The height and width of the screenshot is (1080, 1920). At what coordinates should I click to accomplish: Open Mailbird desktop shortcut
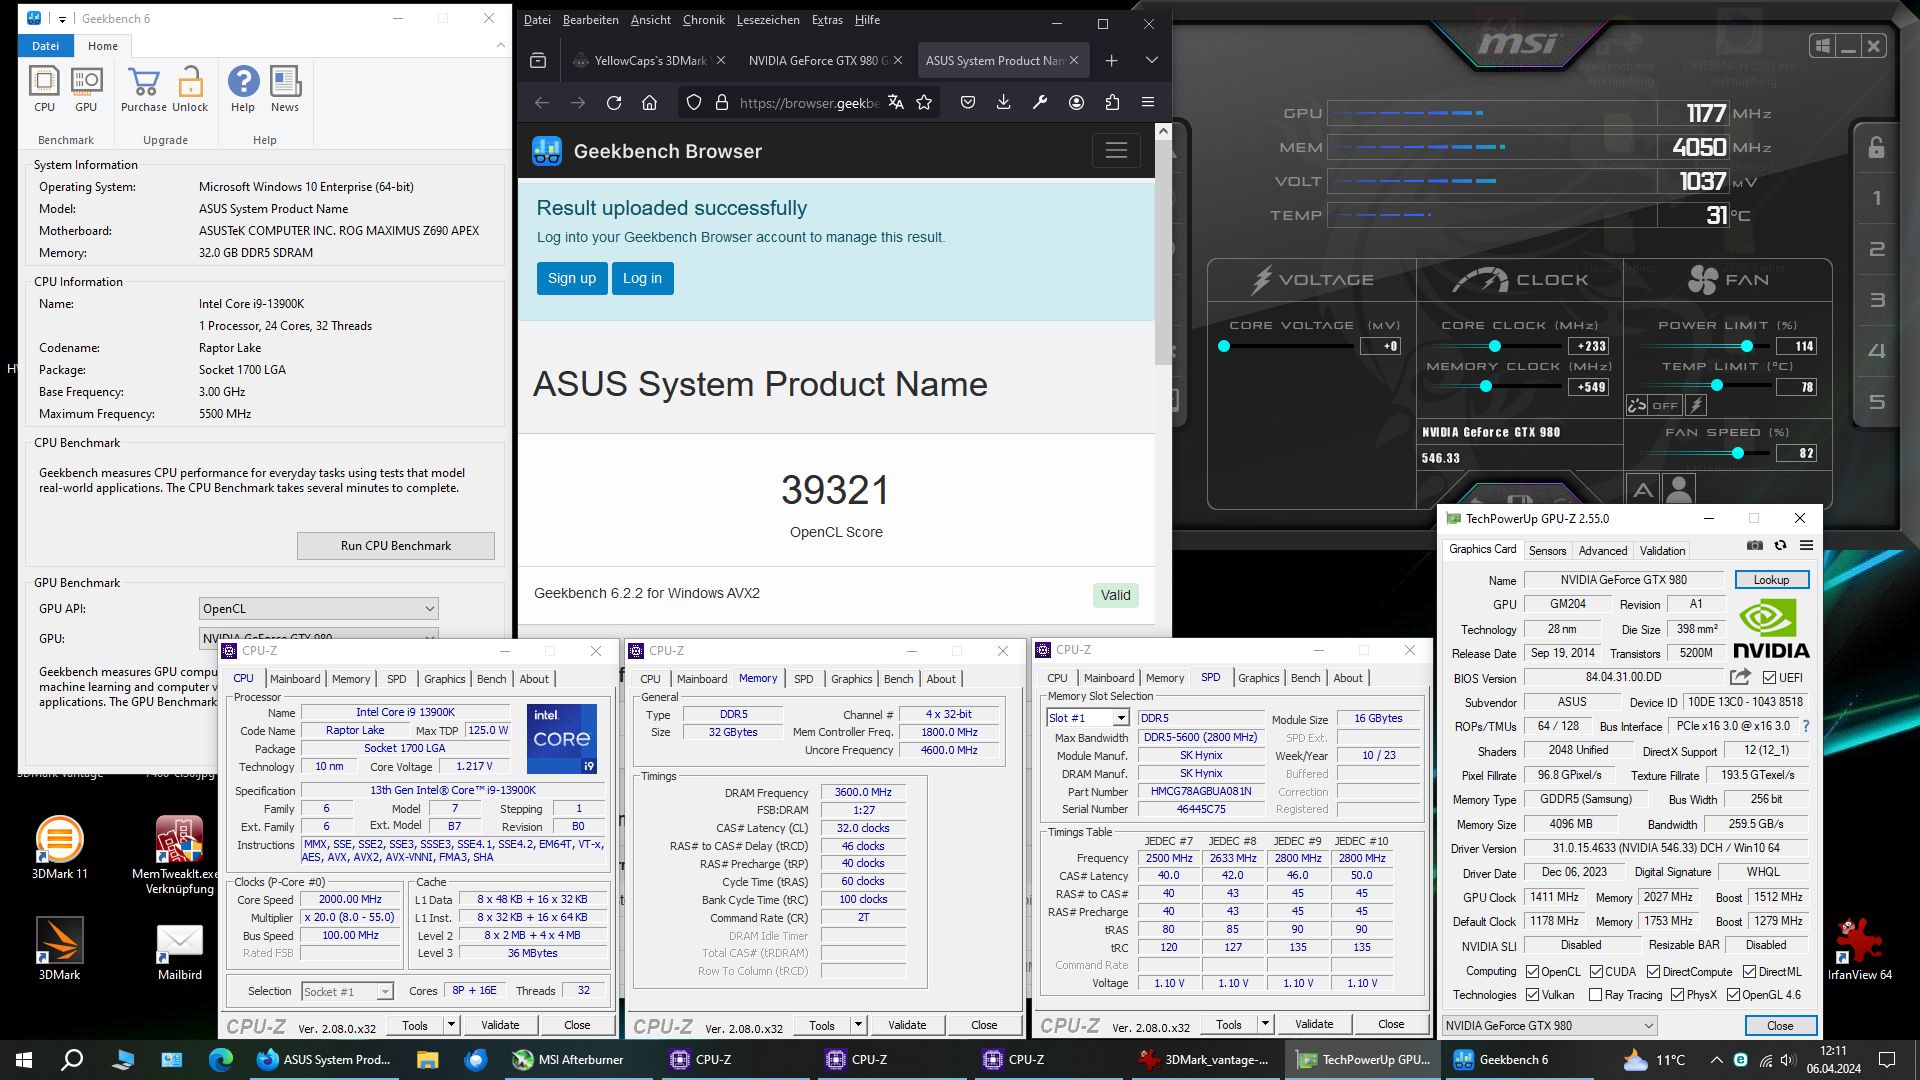tap(180, 952)
